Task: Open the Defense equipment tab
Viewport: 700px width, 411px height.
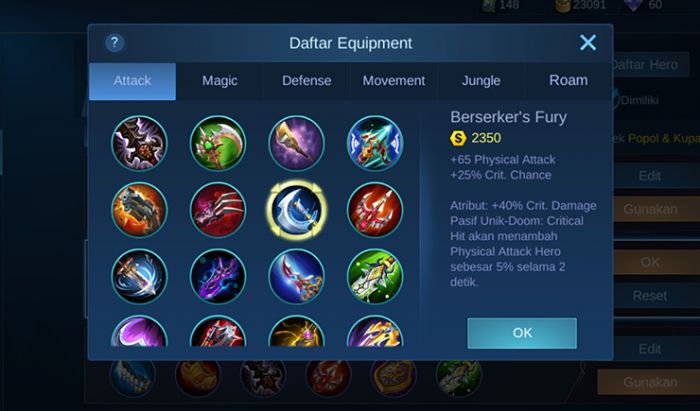Action: click(307, 81)
